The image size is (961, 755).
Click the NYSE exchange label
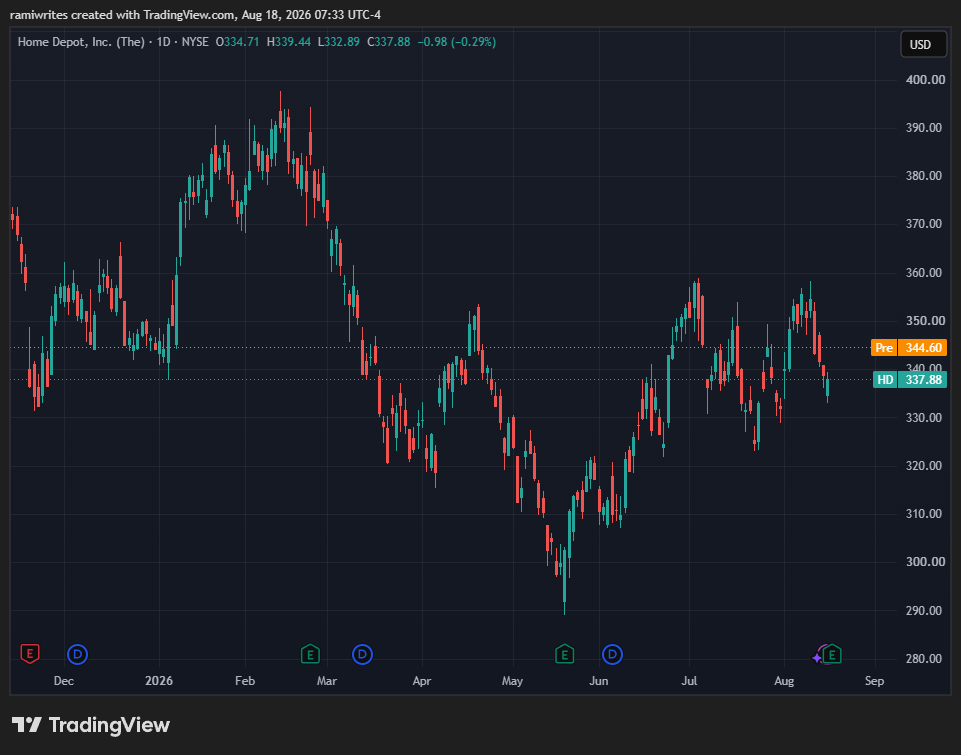coord(195,42)
